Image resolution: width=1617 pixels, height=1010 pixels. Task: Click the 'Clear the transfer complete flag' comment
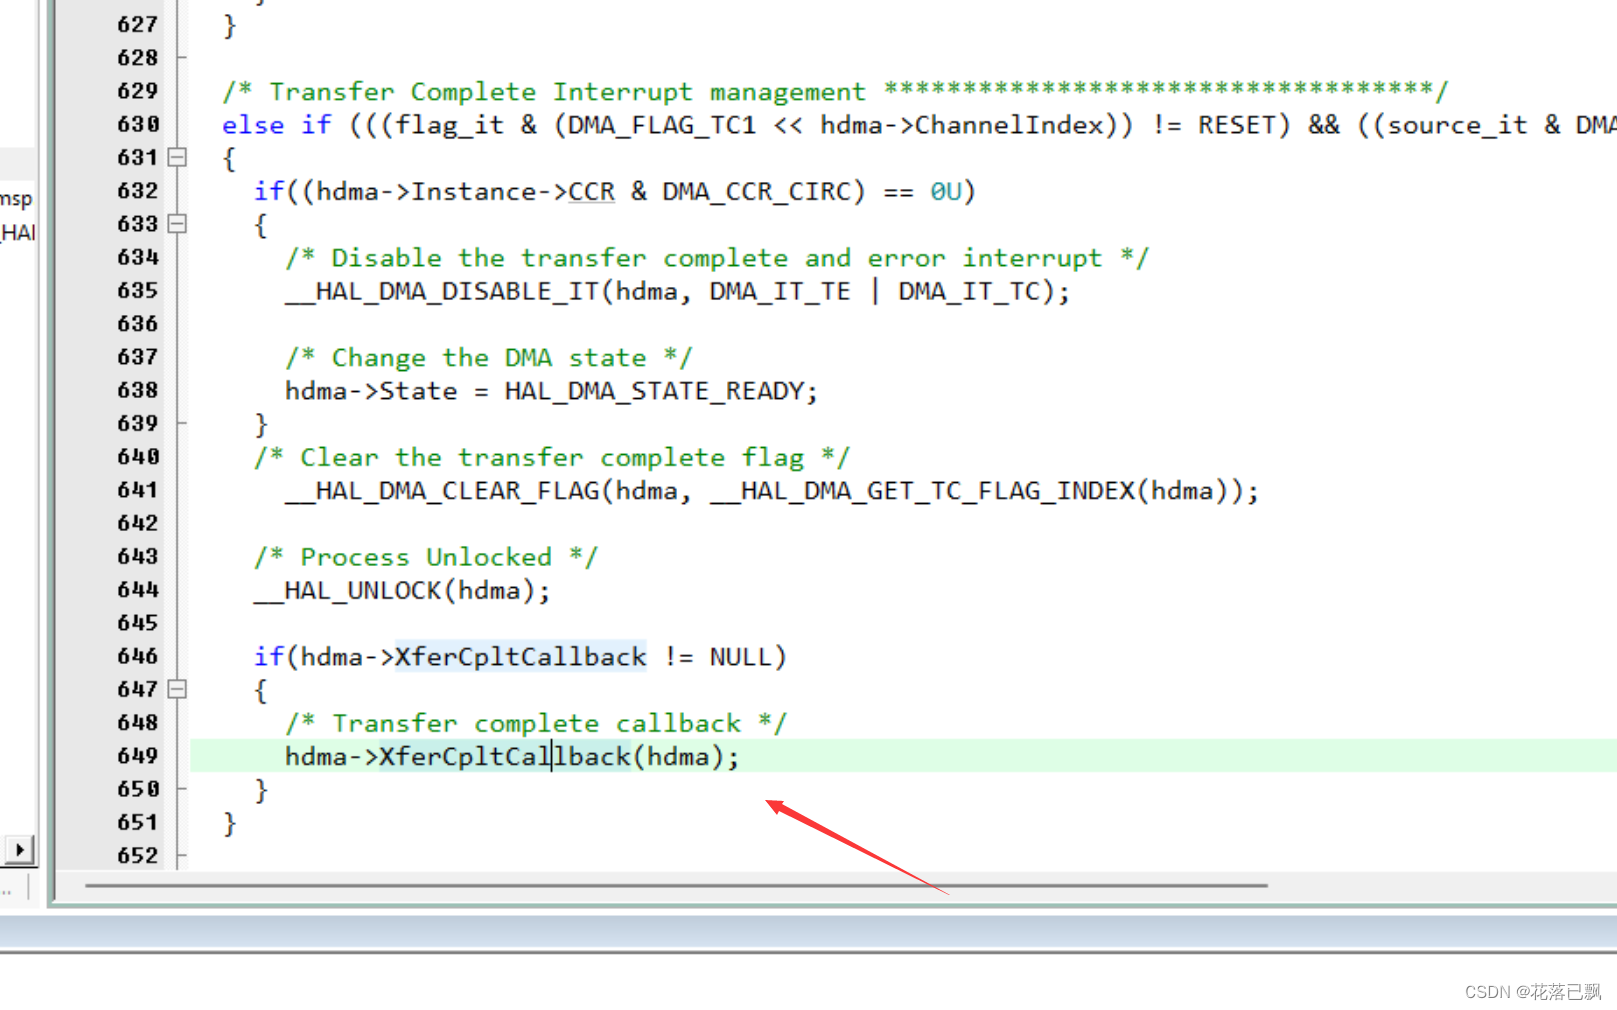coord(552,458)
